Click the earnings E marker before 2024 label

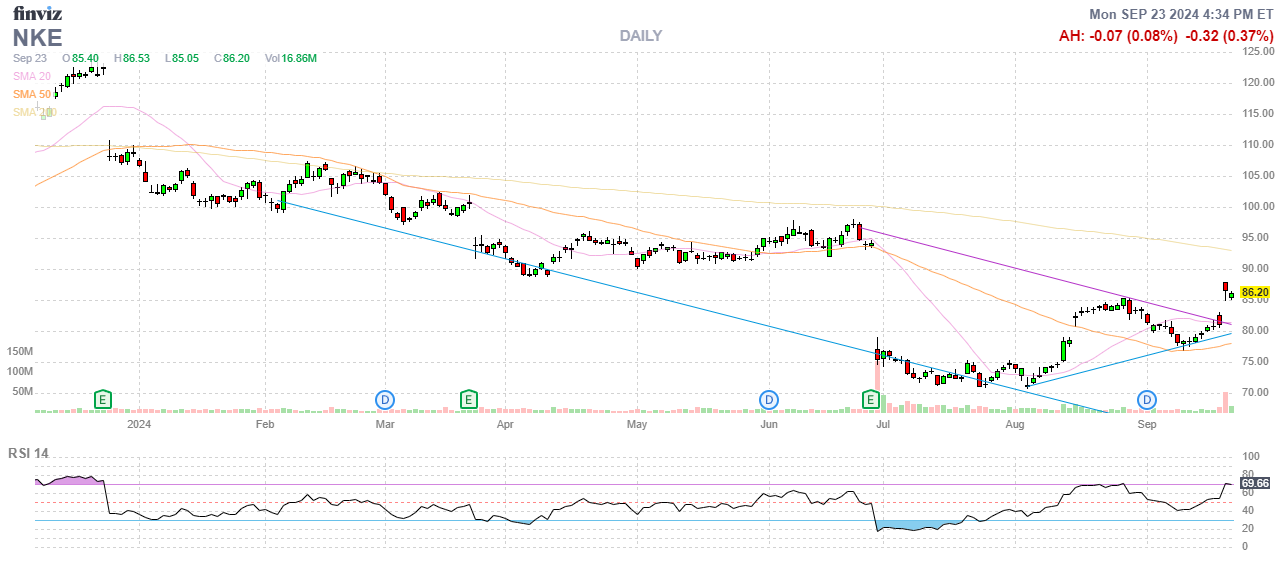pyautogui.click(x=102, y=400)
